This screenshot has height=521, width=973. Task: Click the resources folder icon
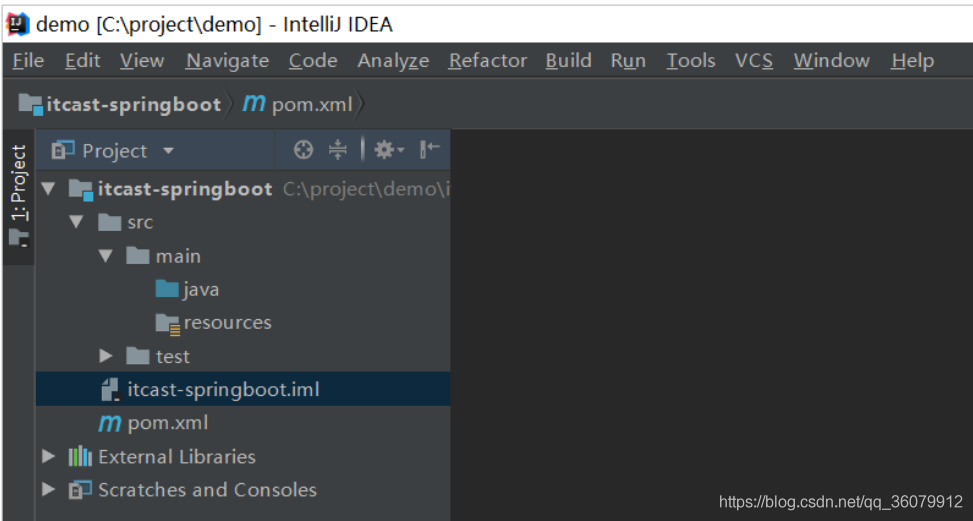coord(168,323)
